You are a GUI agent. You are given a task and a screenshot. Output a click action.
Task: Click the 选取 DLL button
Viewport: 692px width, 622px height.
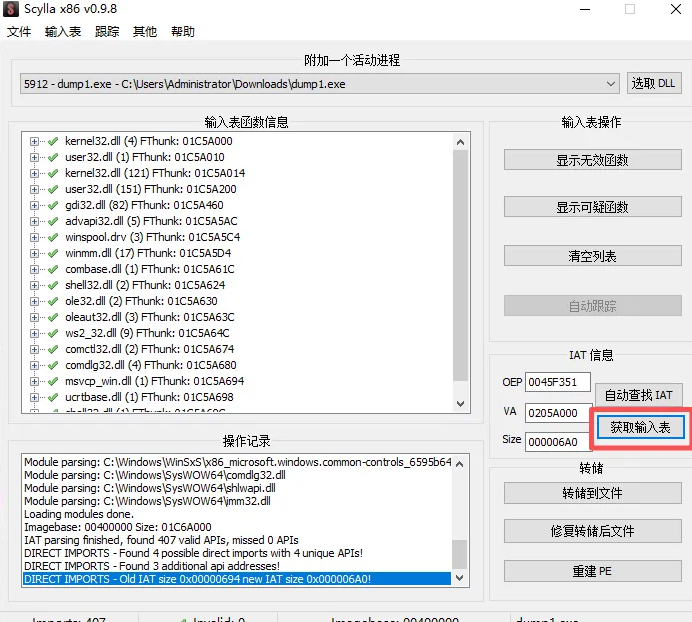(654, 83)
